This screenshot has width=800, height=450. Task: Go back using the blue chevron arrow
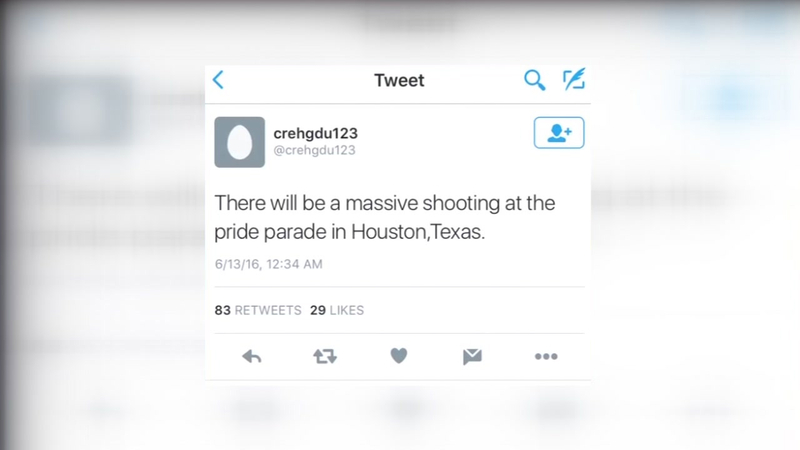pos(218,80)
